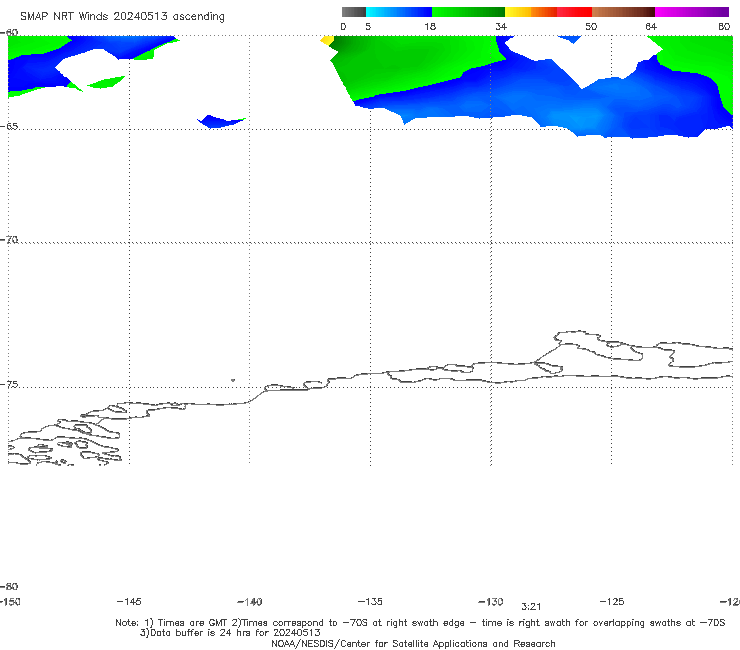The image size is (740, 650).
Task: Click the latitude label '-75'
Action: [x=9, y=385]
